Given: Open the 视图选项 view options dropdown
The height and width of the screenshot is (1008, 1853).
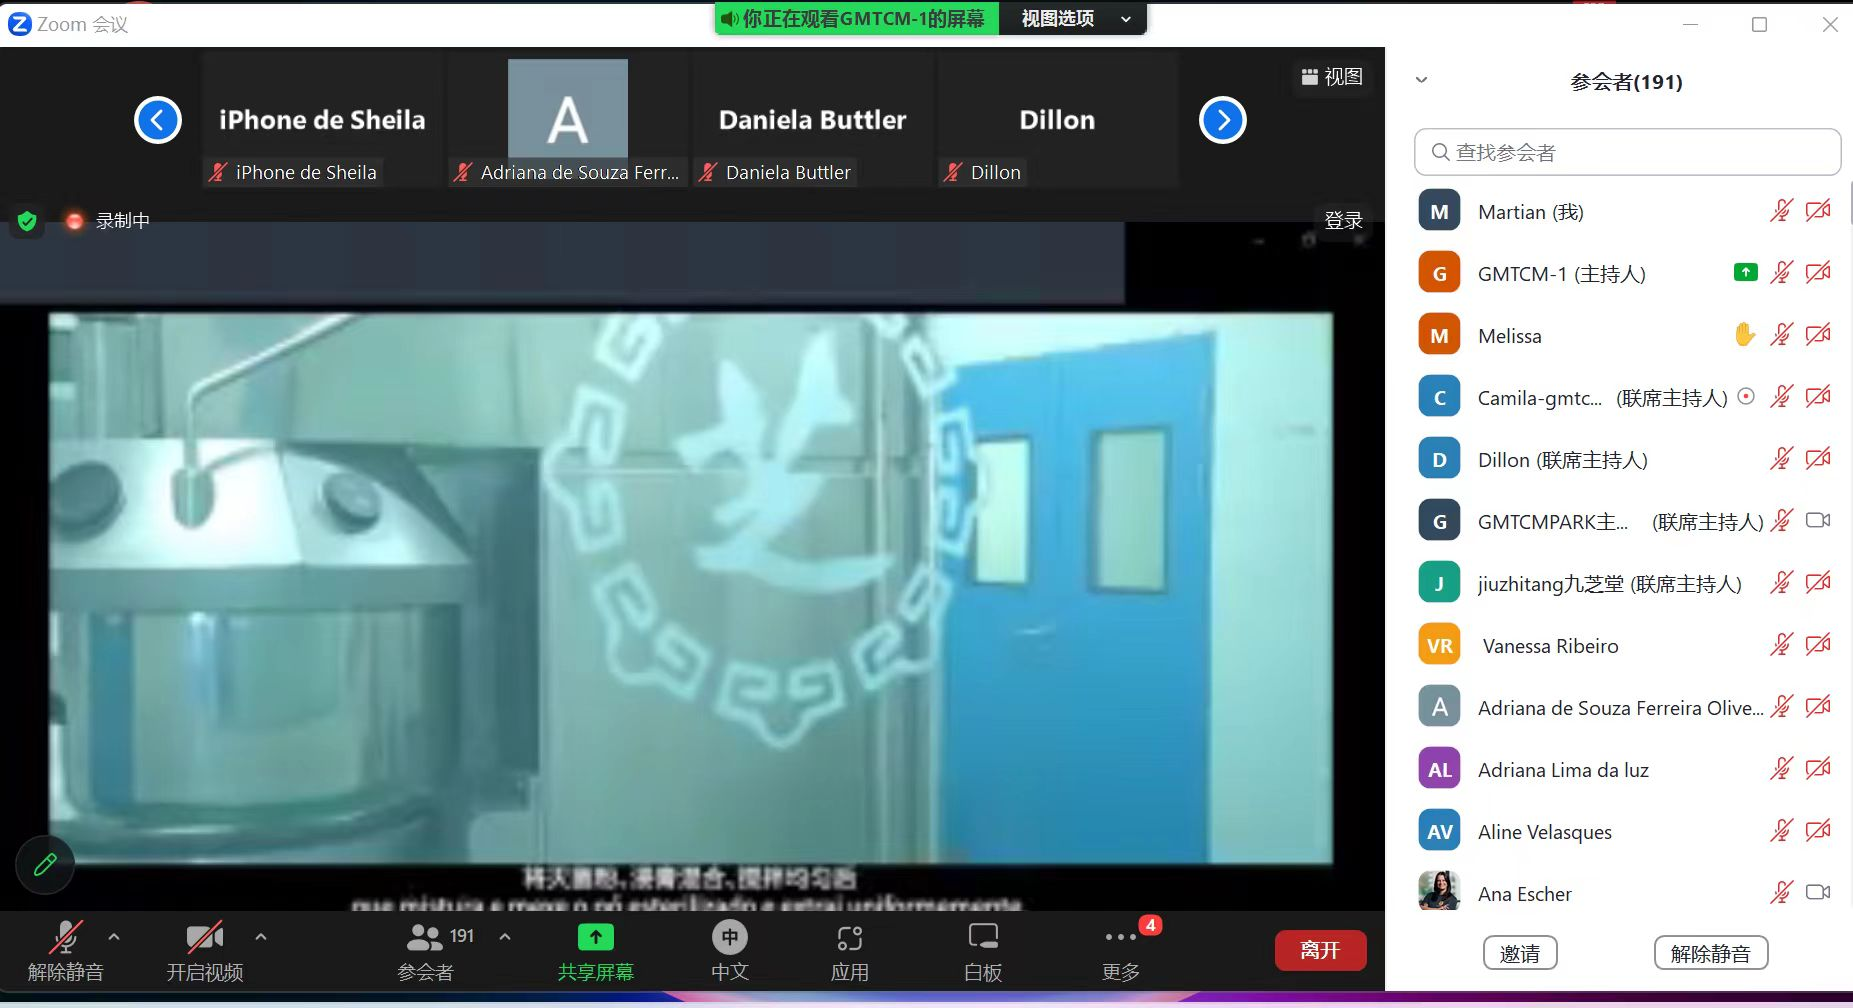Looking at the screenshot, I should (1074, 19).
